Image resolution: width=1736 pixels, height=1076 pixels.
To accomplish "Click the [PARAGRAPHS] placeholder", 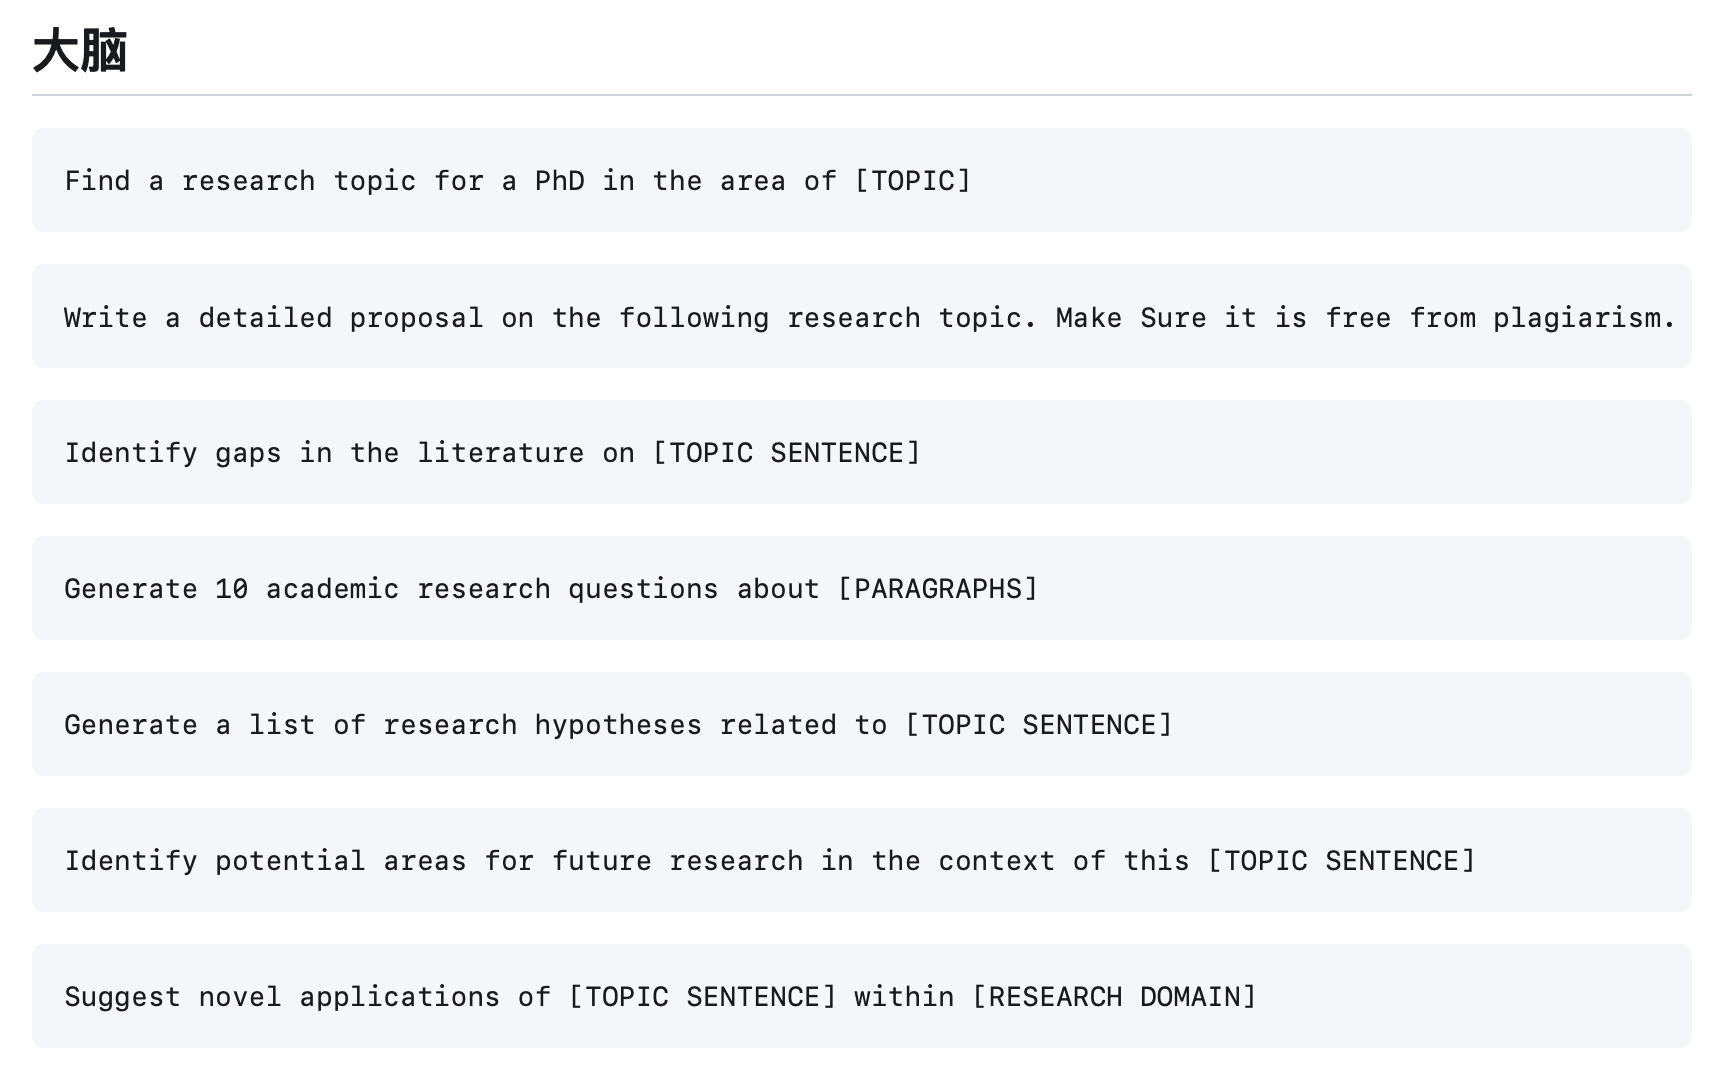I will click(938, 589).
